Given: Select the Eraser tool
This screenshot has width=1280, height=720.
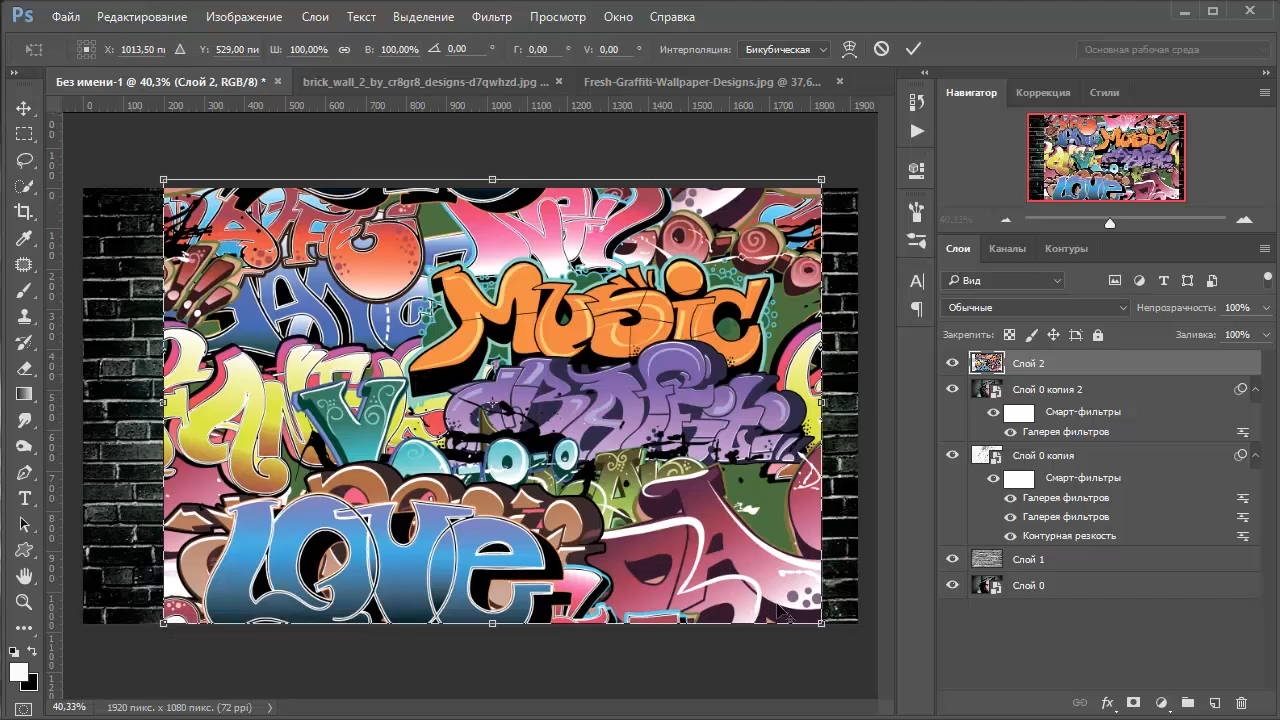Looking at the screenshot, I should click(x=24, y=368).
